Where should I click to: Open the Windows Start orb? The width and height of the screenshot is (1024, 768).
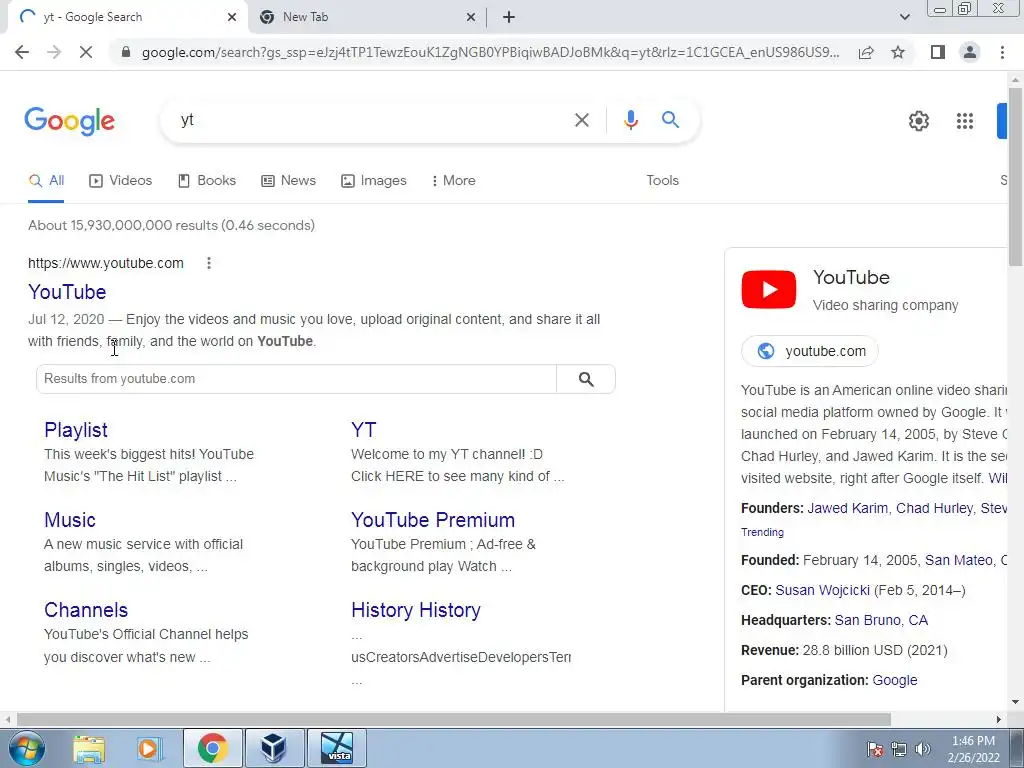click(26, 748)
